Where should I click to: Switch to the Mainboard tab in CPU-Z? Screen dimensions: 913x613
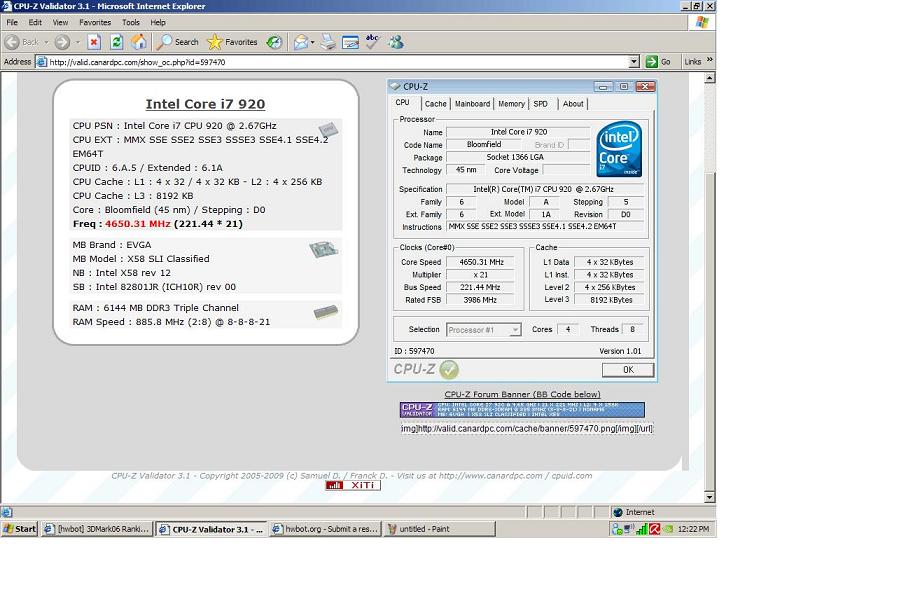pyautogui.click(x=472, y=104)
